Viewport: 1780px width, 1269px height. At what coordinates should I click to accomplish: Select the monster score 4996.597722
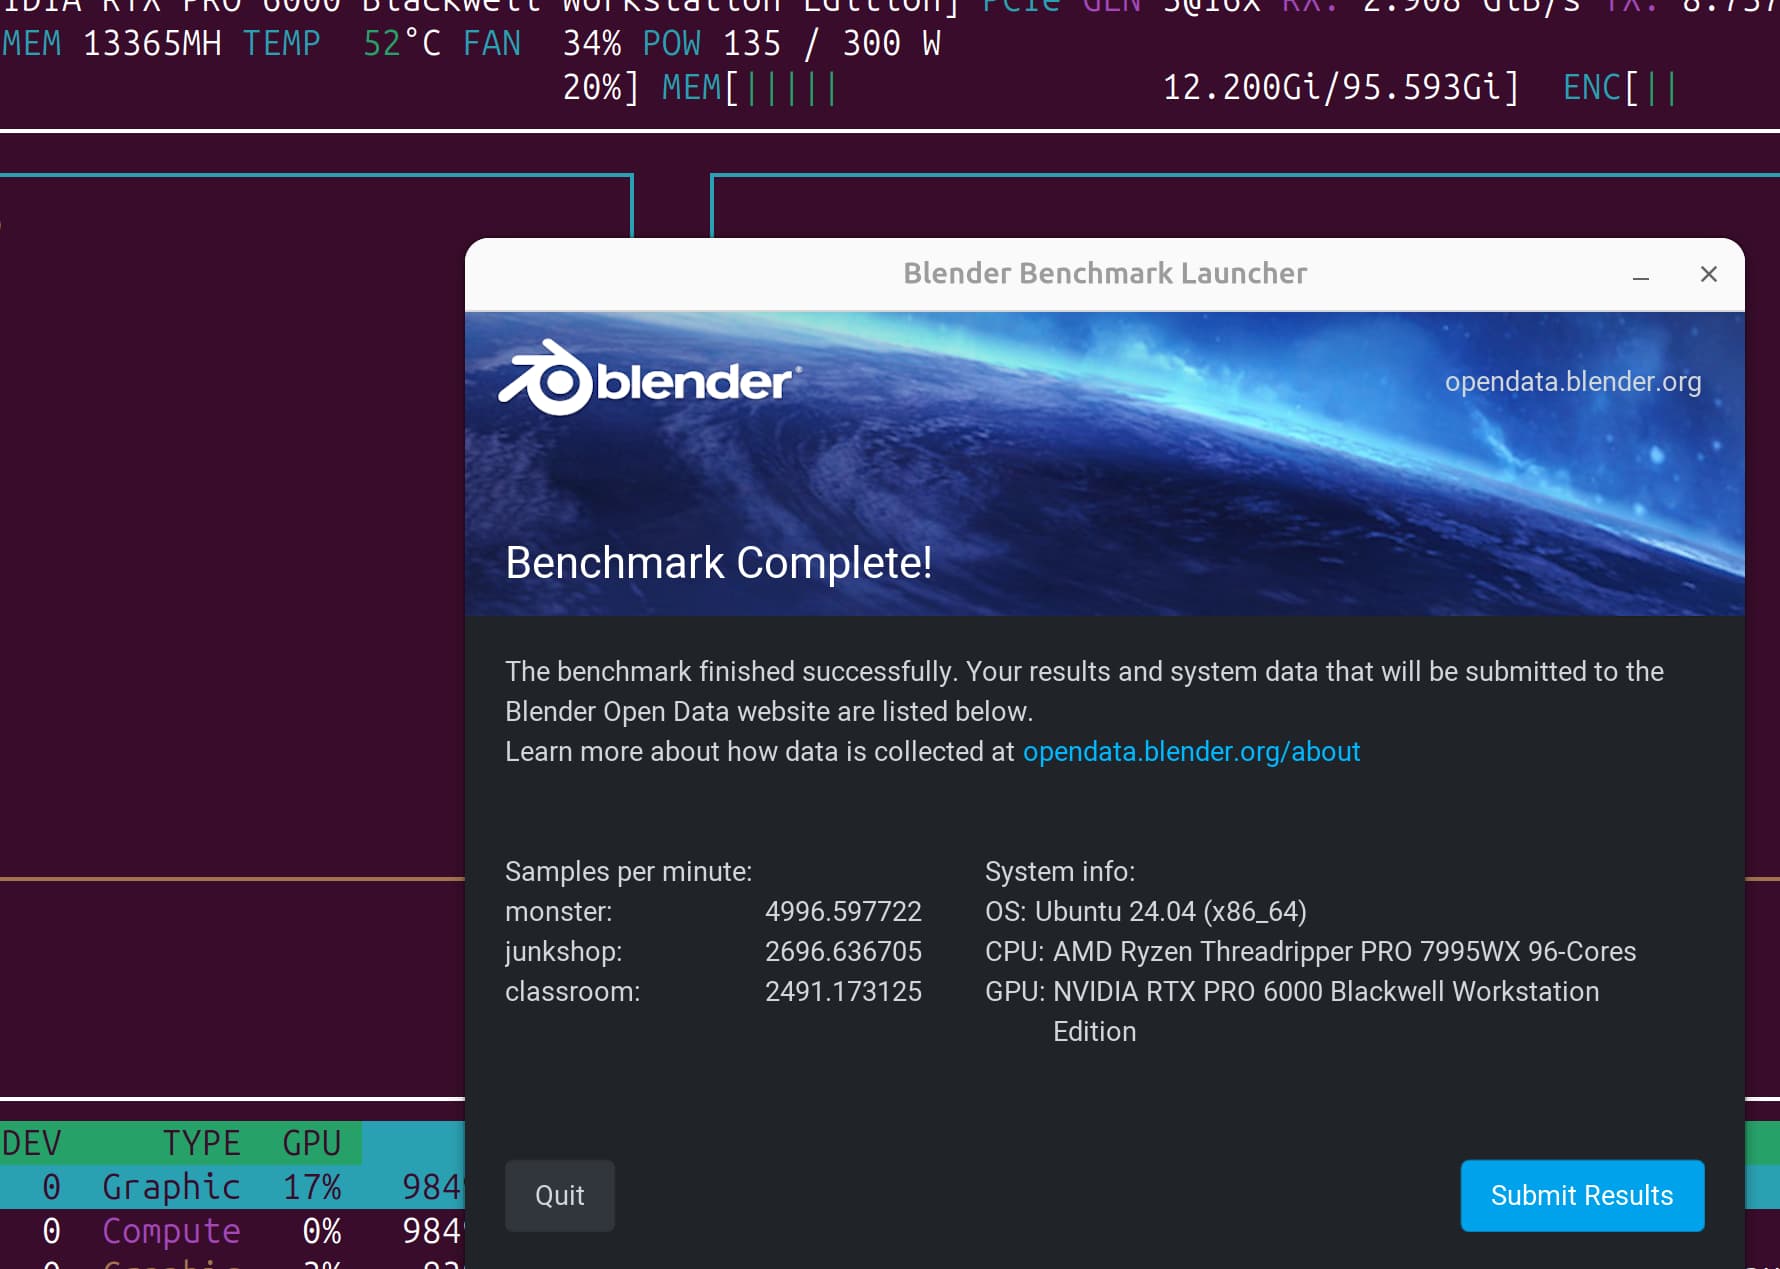click(x=842, y=911)
